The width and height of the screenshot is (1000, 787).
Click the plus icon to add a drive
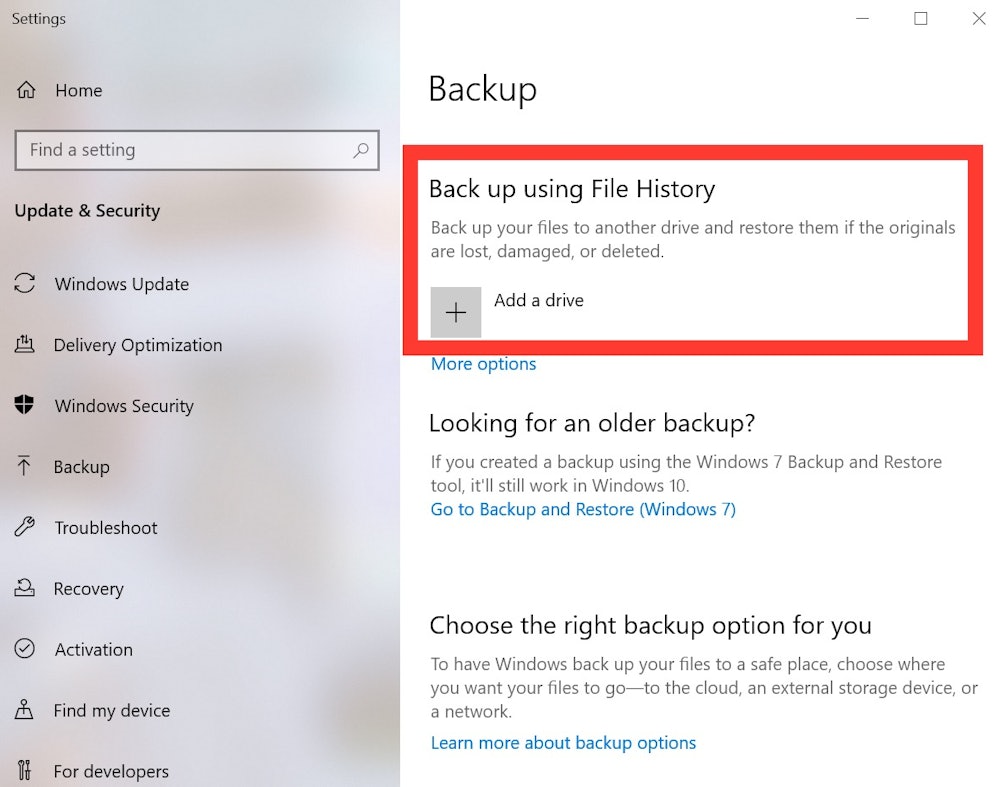(455, 311)
